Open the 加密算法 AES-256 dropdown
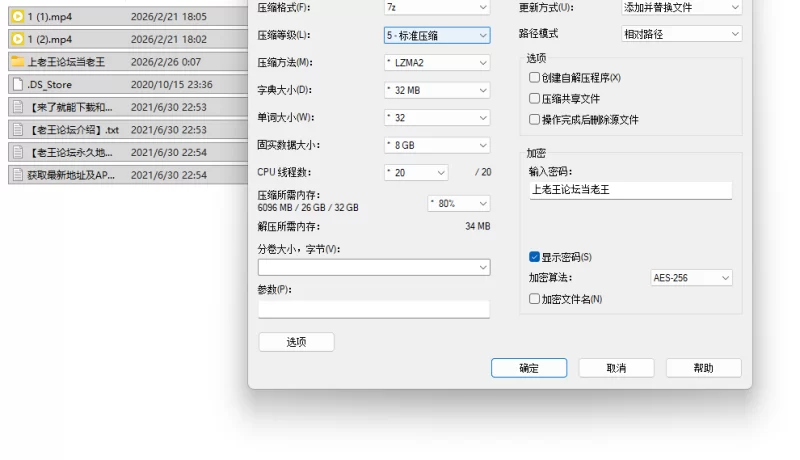The height and width of the screenshot is (460, 800). tap(691, 278)
